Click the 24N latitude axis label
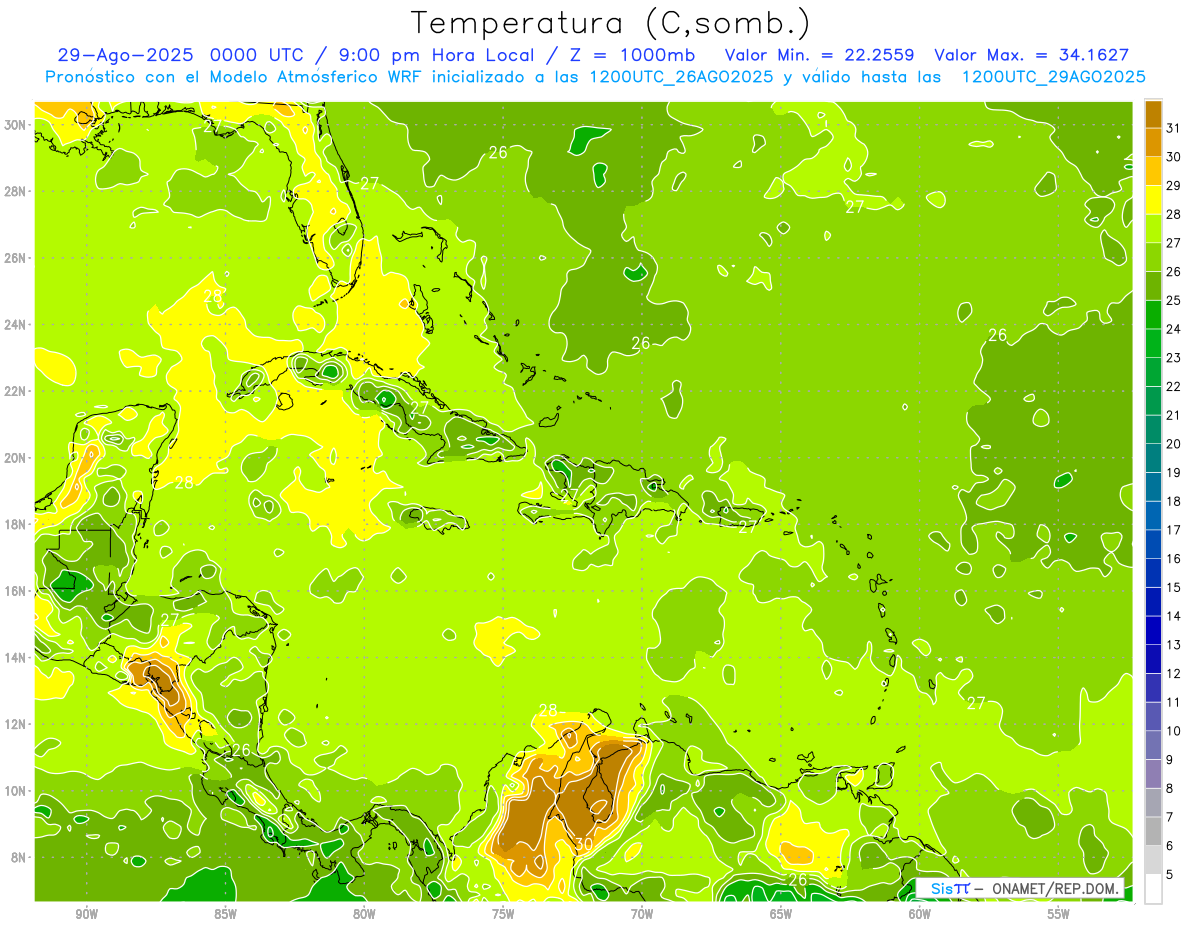Screen dimensions: 1200x927 (x=16, y=324)
